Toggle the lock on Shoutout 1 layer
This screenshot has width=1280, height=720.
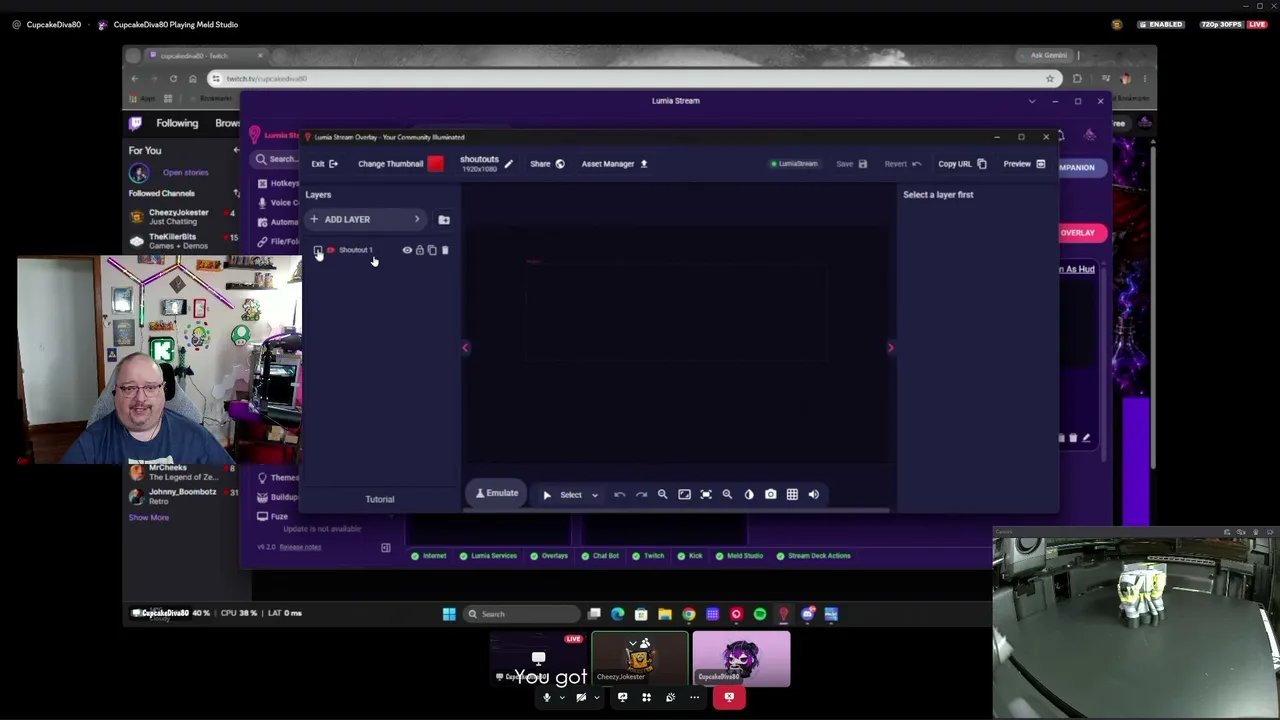(420, 250)
